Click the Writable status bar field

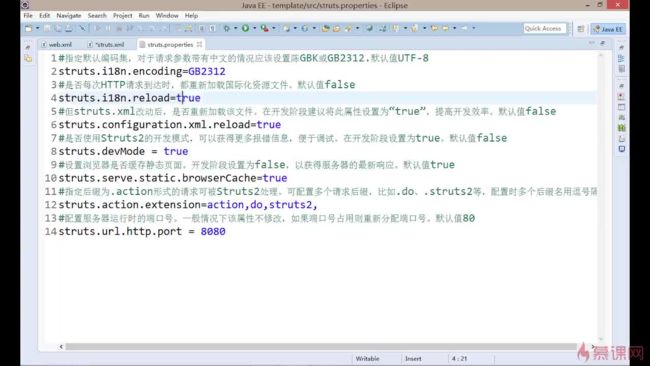(x=368, y=359)
